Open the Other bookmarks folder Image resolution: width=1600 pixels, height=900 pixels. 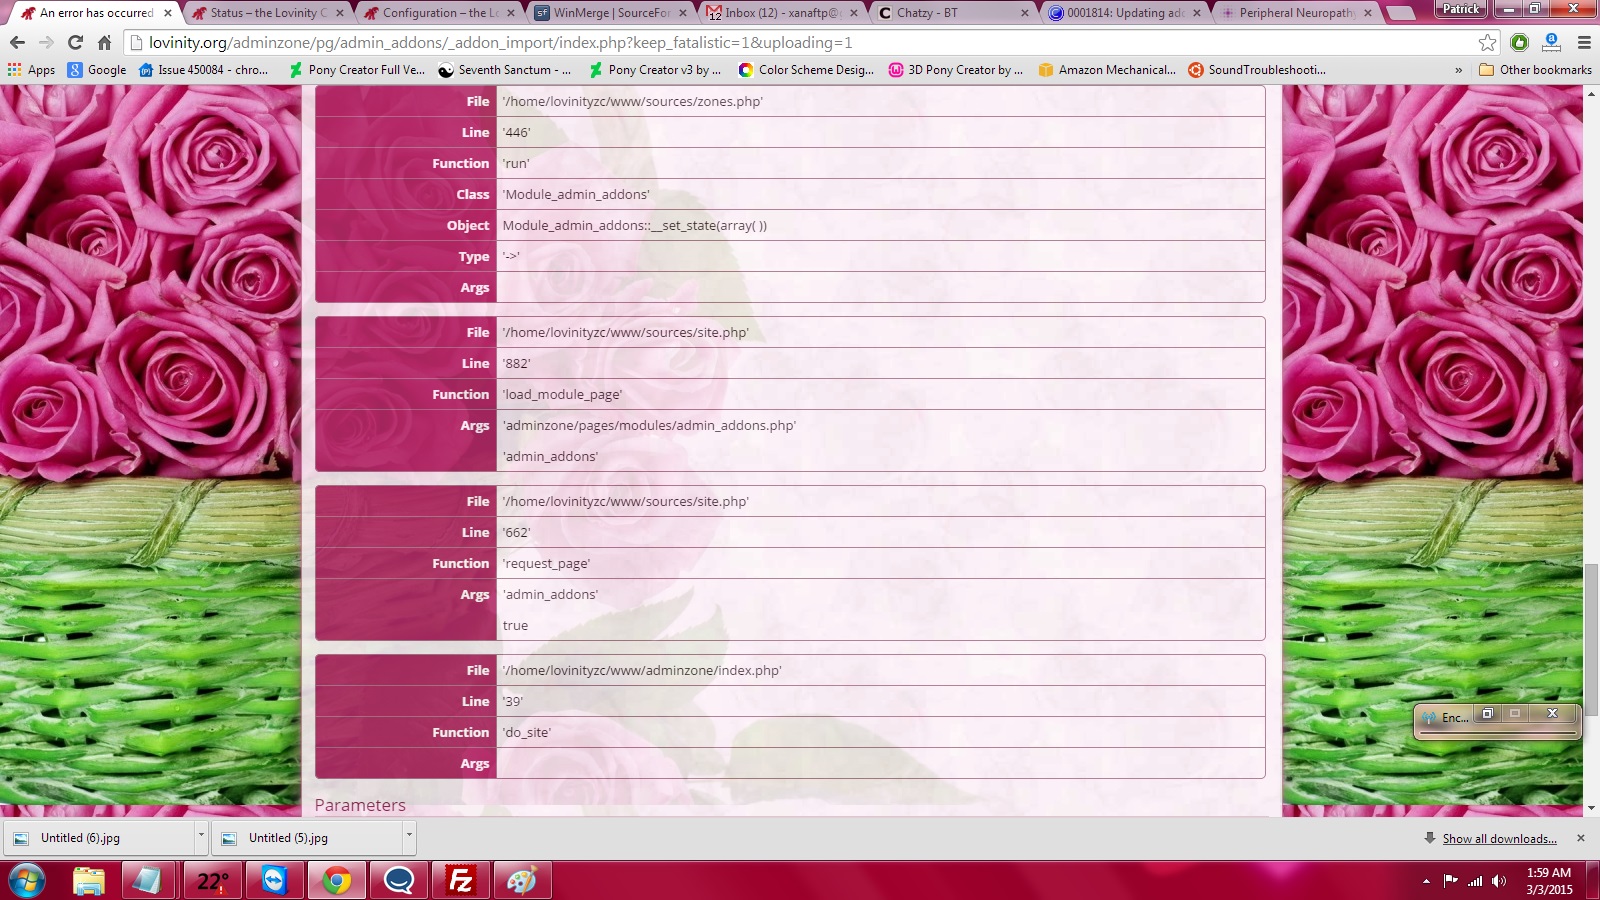point(1535,70)
